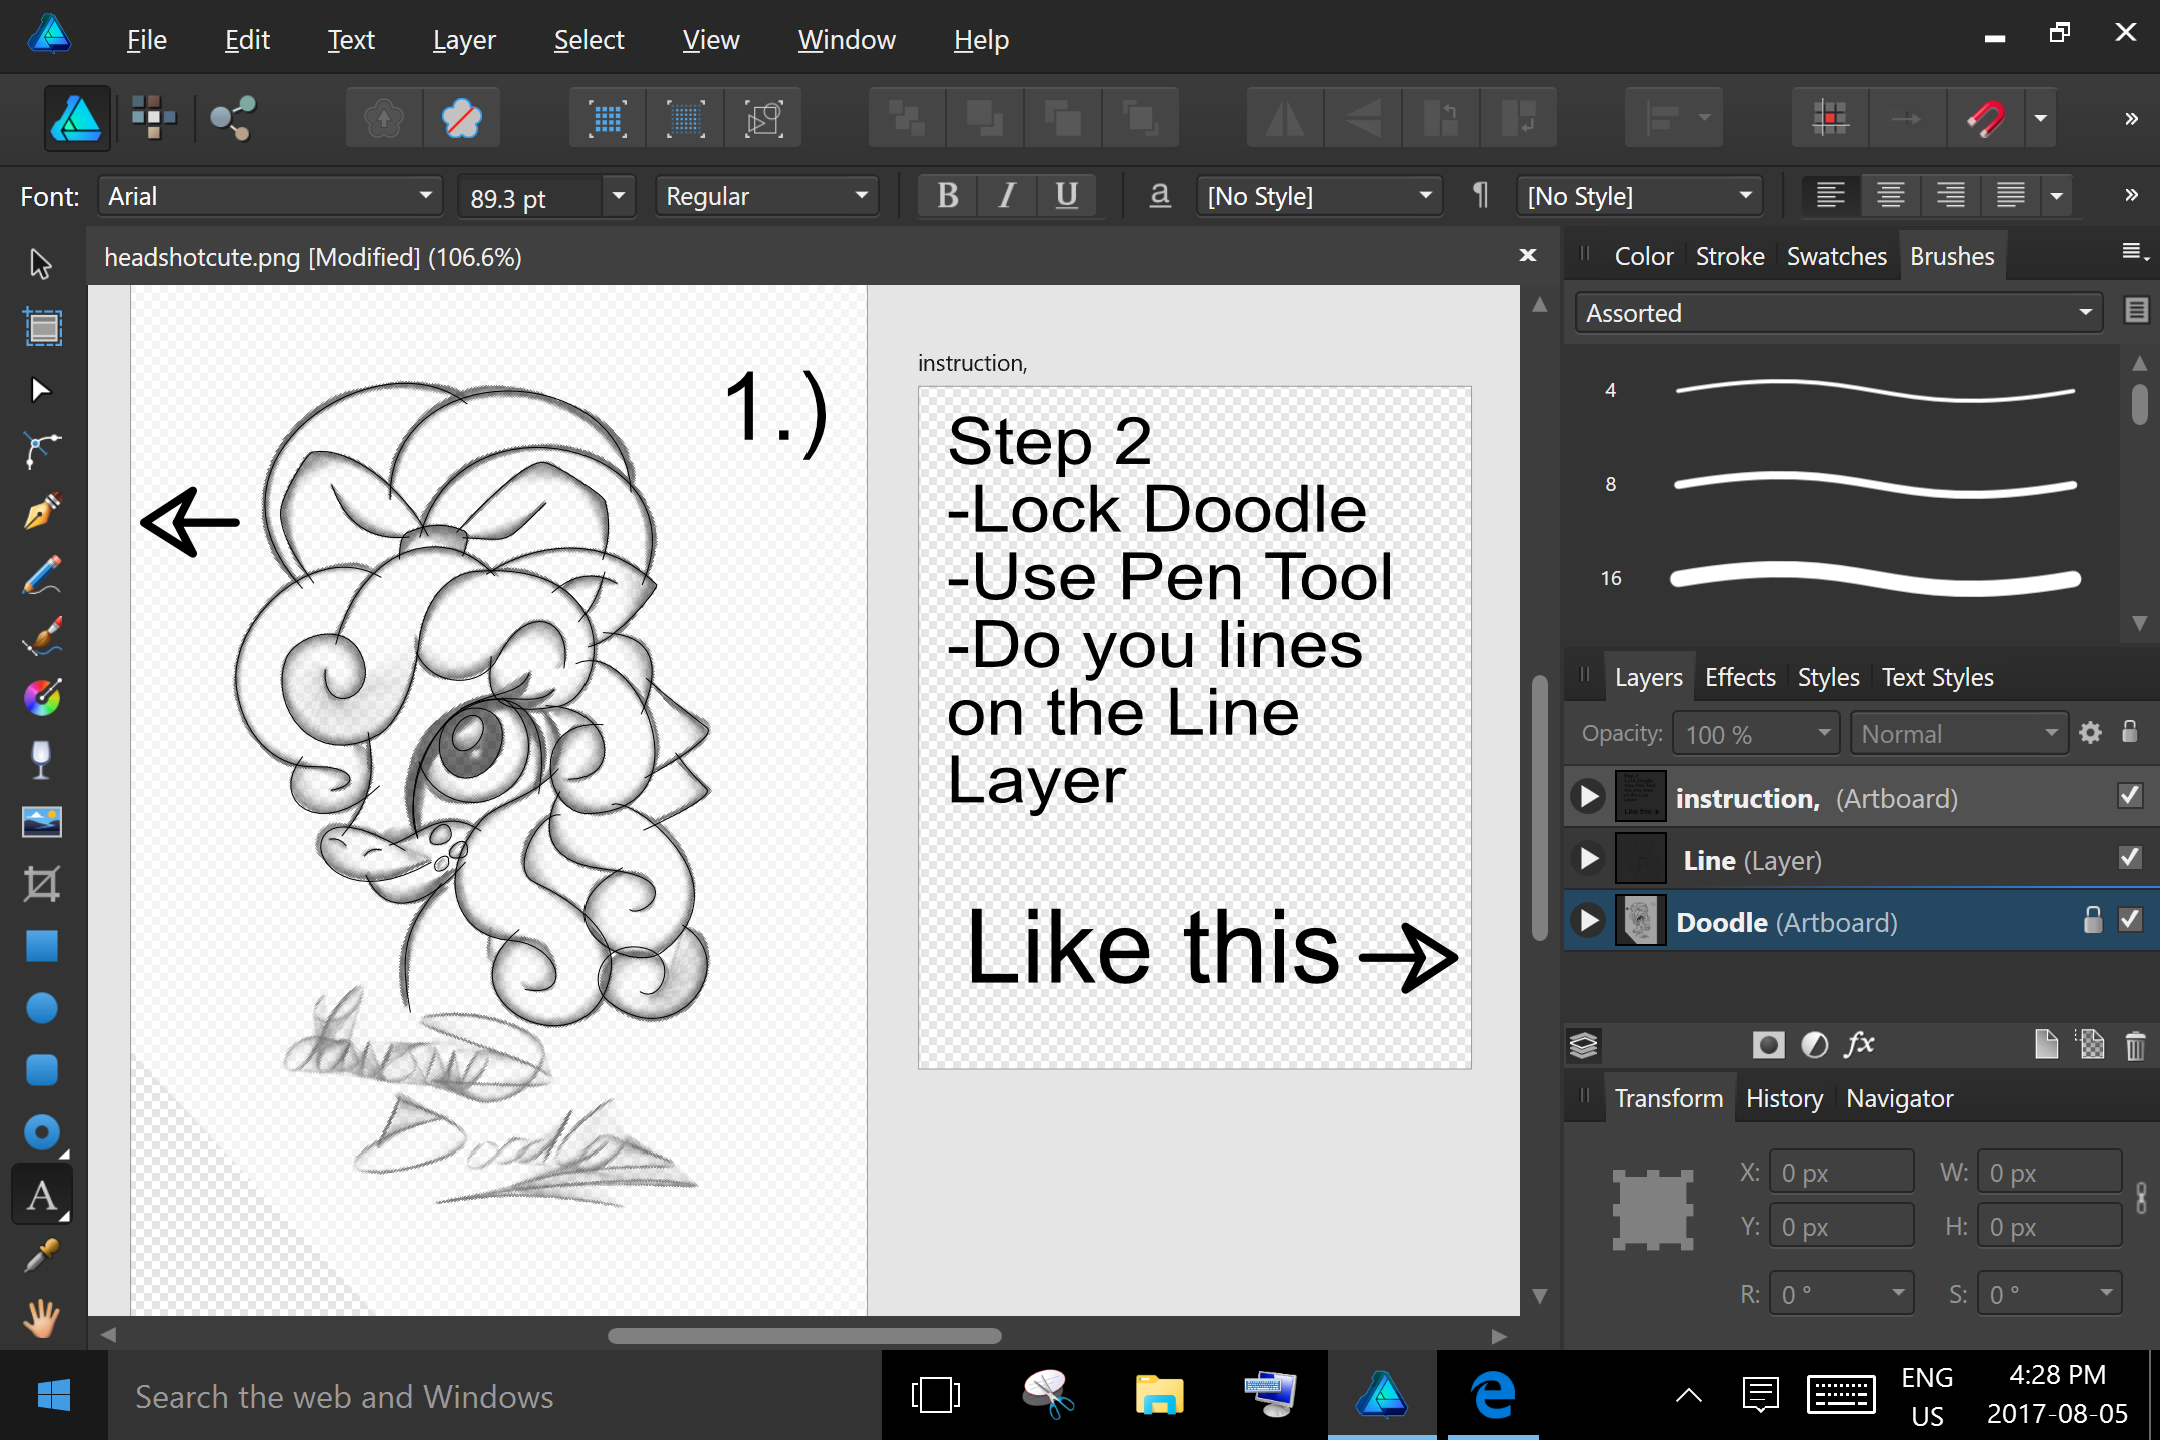2160x1440 pixels.
Task: Unlock the Doodle artboard padlock
Action: [2093, 920]
